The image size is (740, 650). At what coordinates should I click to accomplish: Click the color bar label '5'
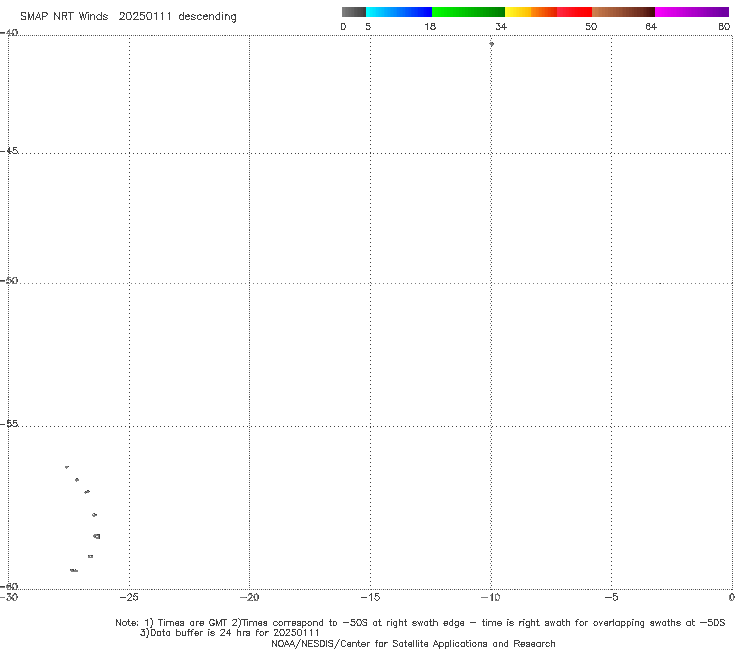click(x=368, y=27)
